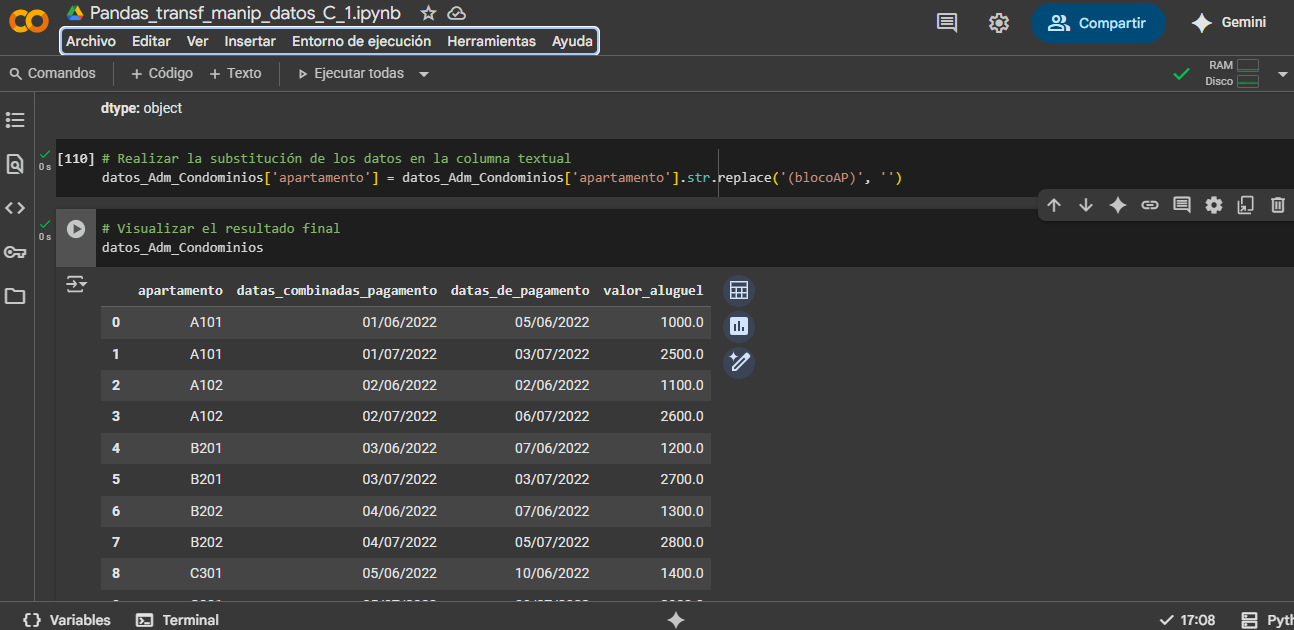The image size is (1294, 630).
Task: Run all cells with Ejecutar todas
Action: [x=351, y=73]
